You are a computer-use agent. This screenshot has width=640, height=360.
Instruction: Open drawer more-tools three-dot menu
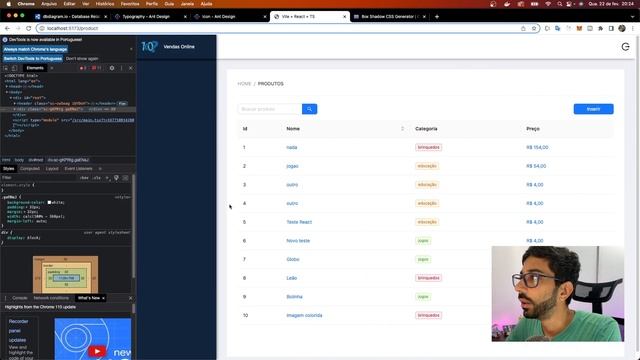[6, 298]
